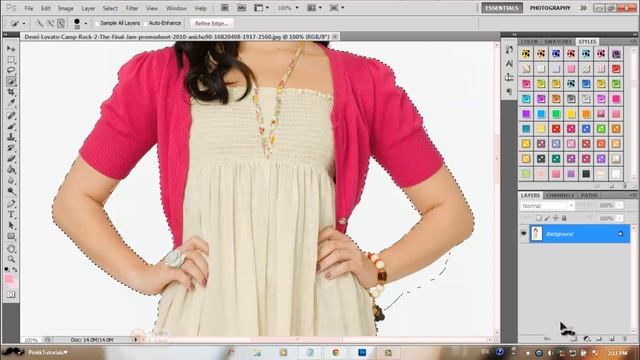Create new fill or adjustment layer
This screenshot has height=360, width=640.
pyautogui.click(x=587, y=338)
